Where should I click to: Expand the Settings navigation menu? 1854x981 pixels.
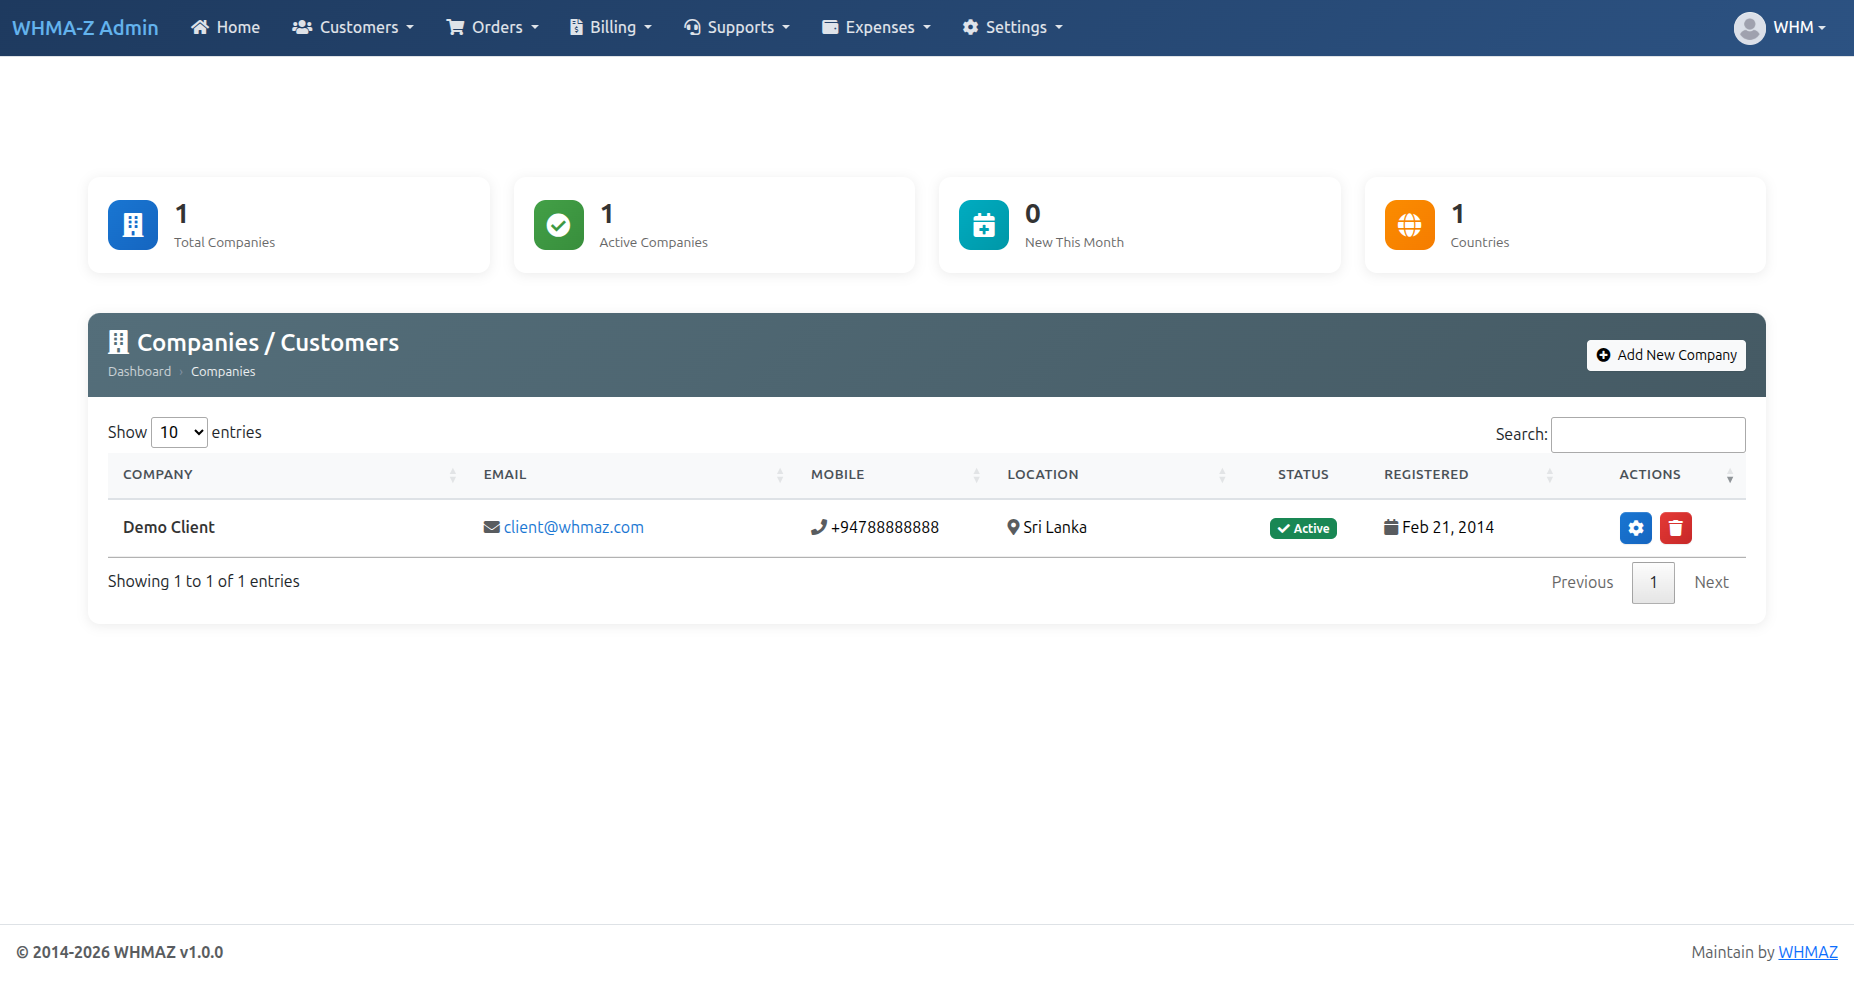[1012, 27]
